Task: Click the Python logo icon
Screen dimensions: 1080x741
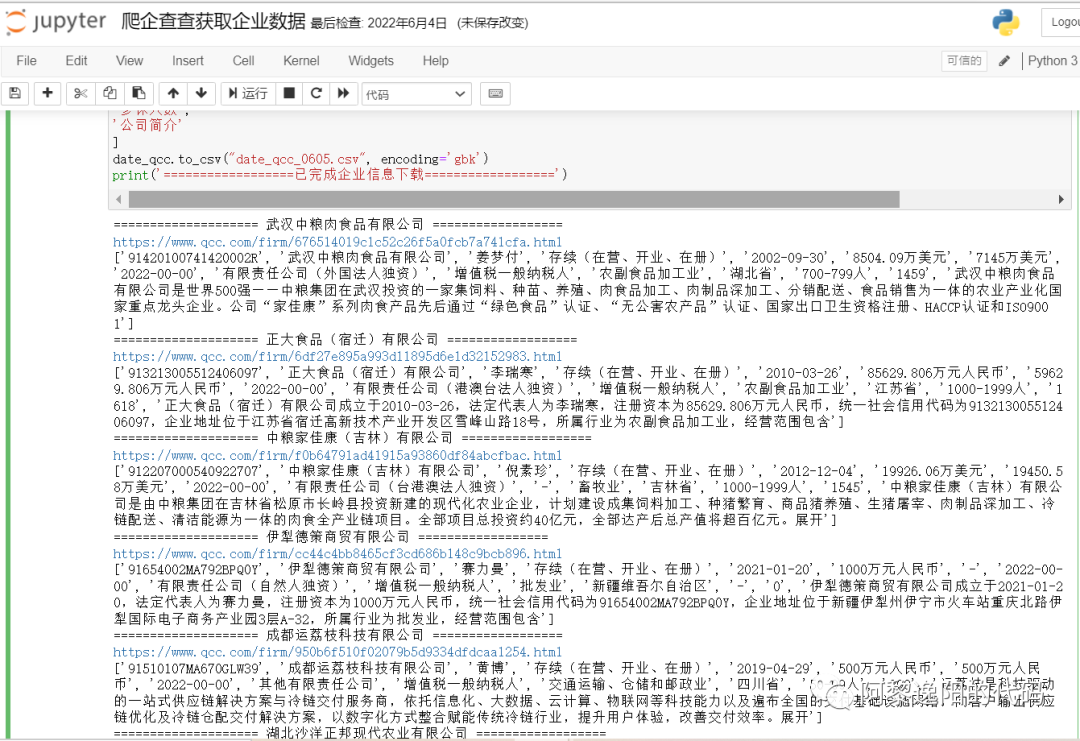Action: [x=1006, y=22]
